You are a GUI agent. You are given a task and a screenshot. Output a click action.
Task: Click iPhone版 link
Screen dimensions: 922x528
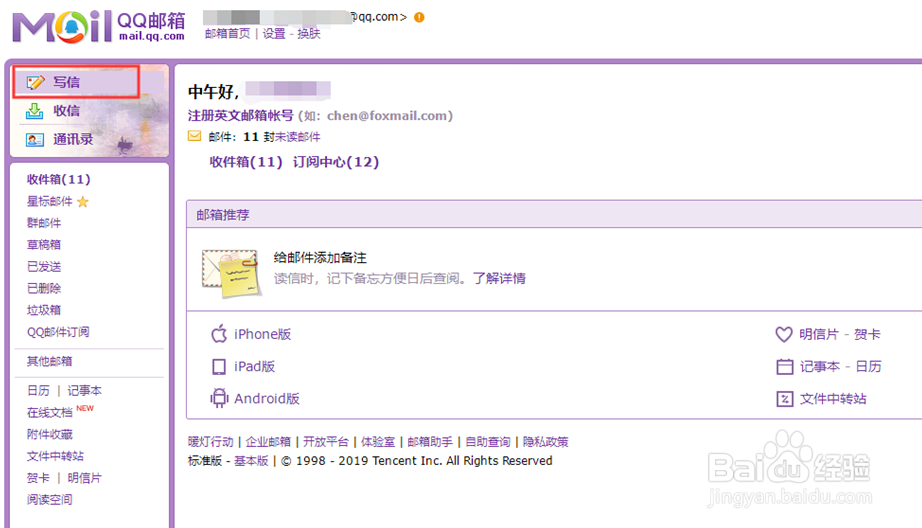pos(263,334)
